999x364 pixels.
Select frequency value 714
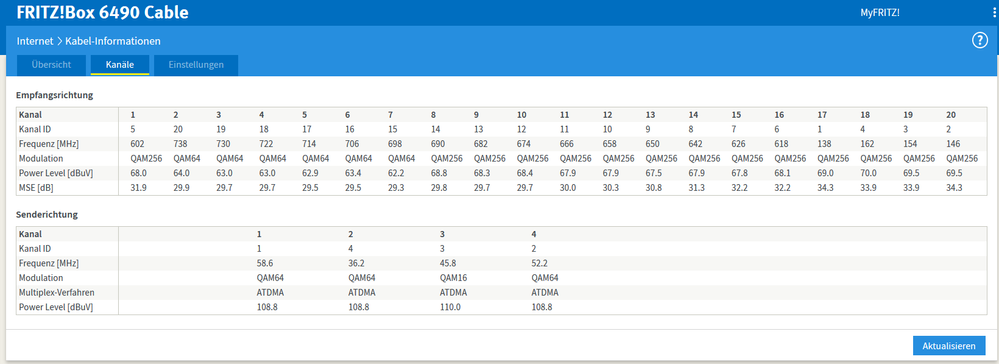pyautogui.click(x=309, y=143)
